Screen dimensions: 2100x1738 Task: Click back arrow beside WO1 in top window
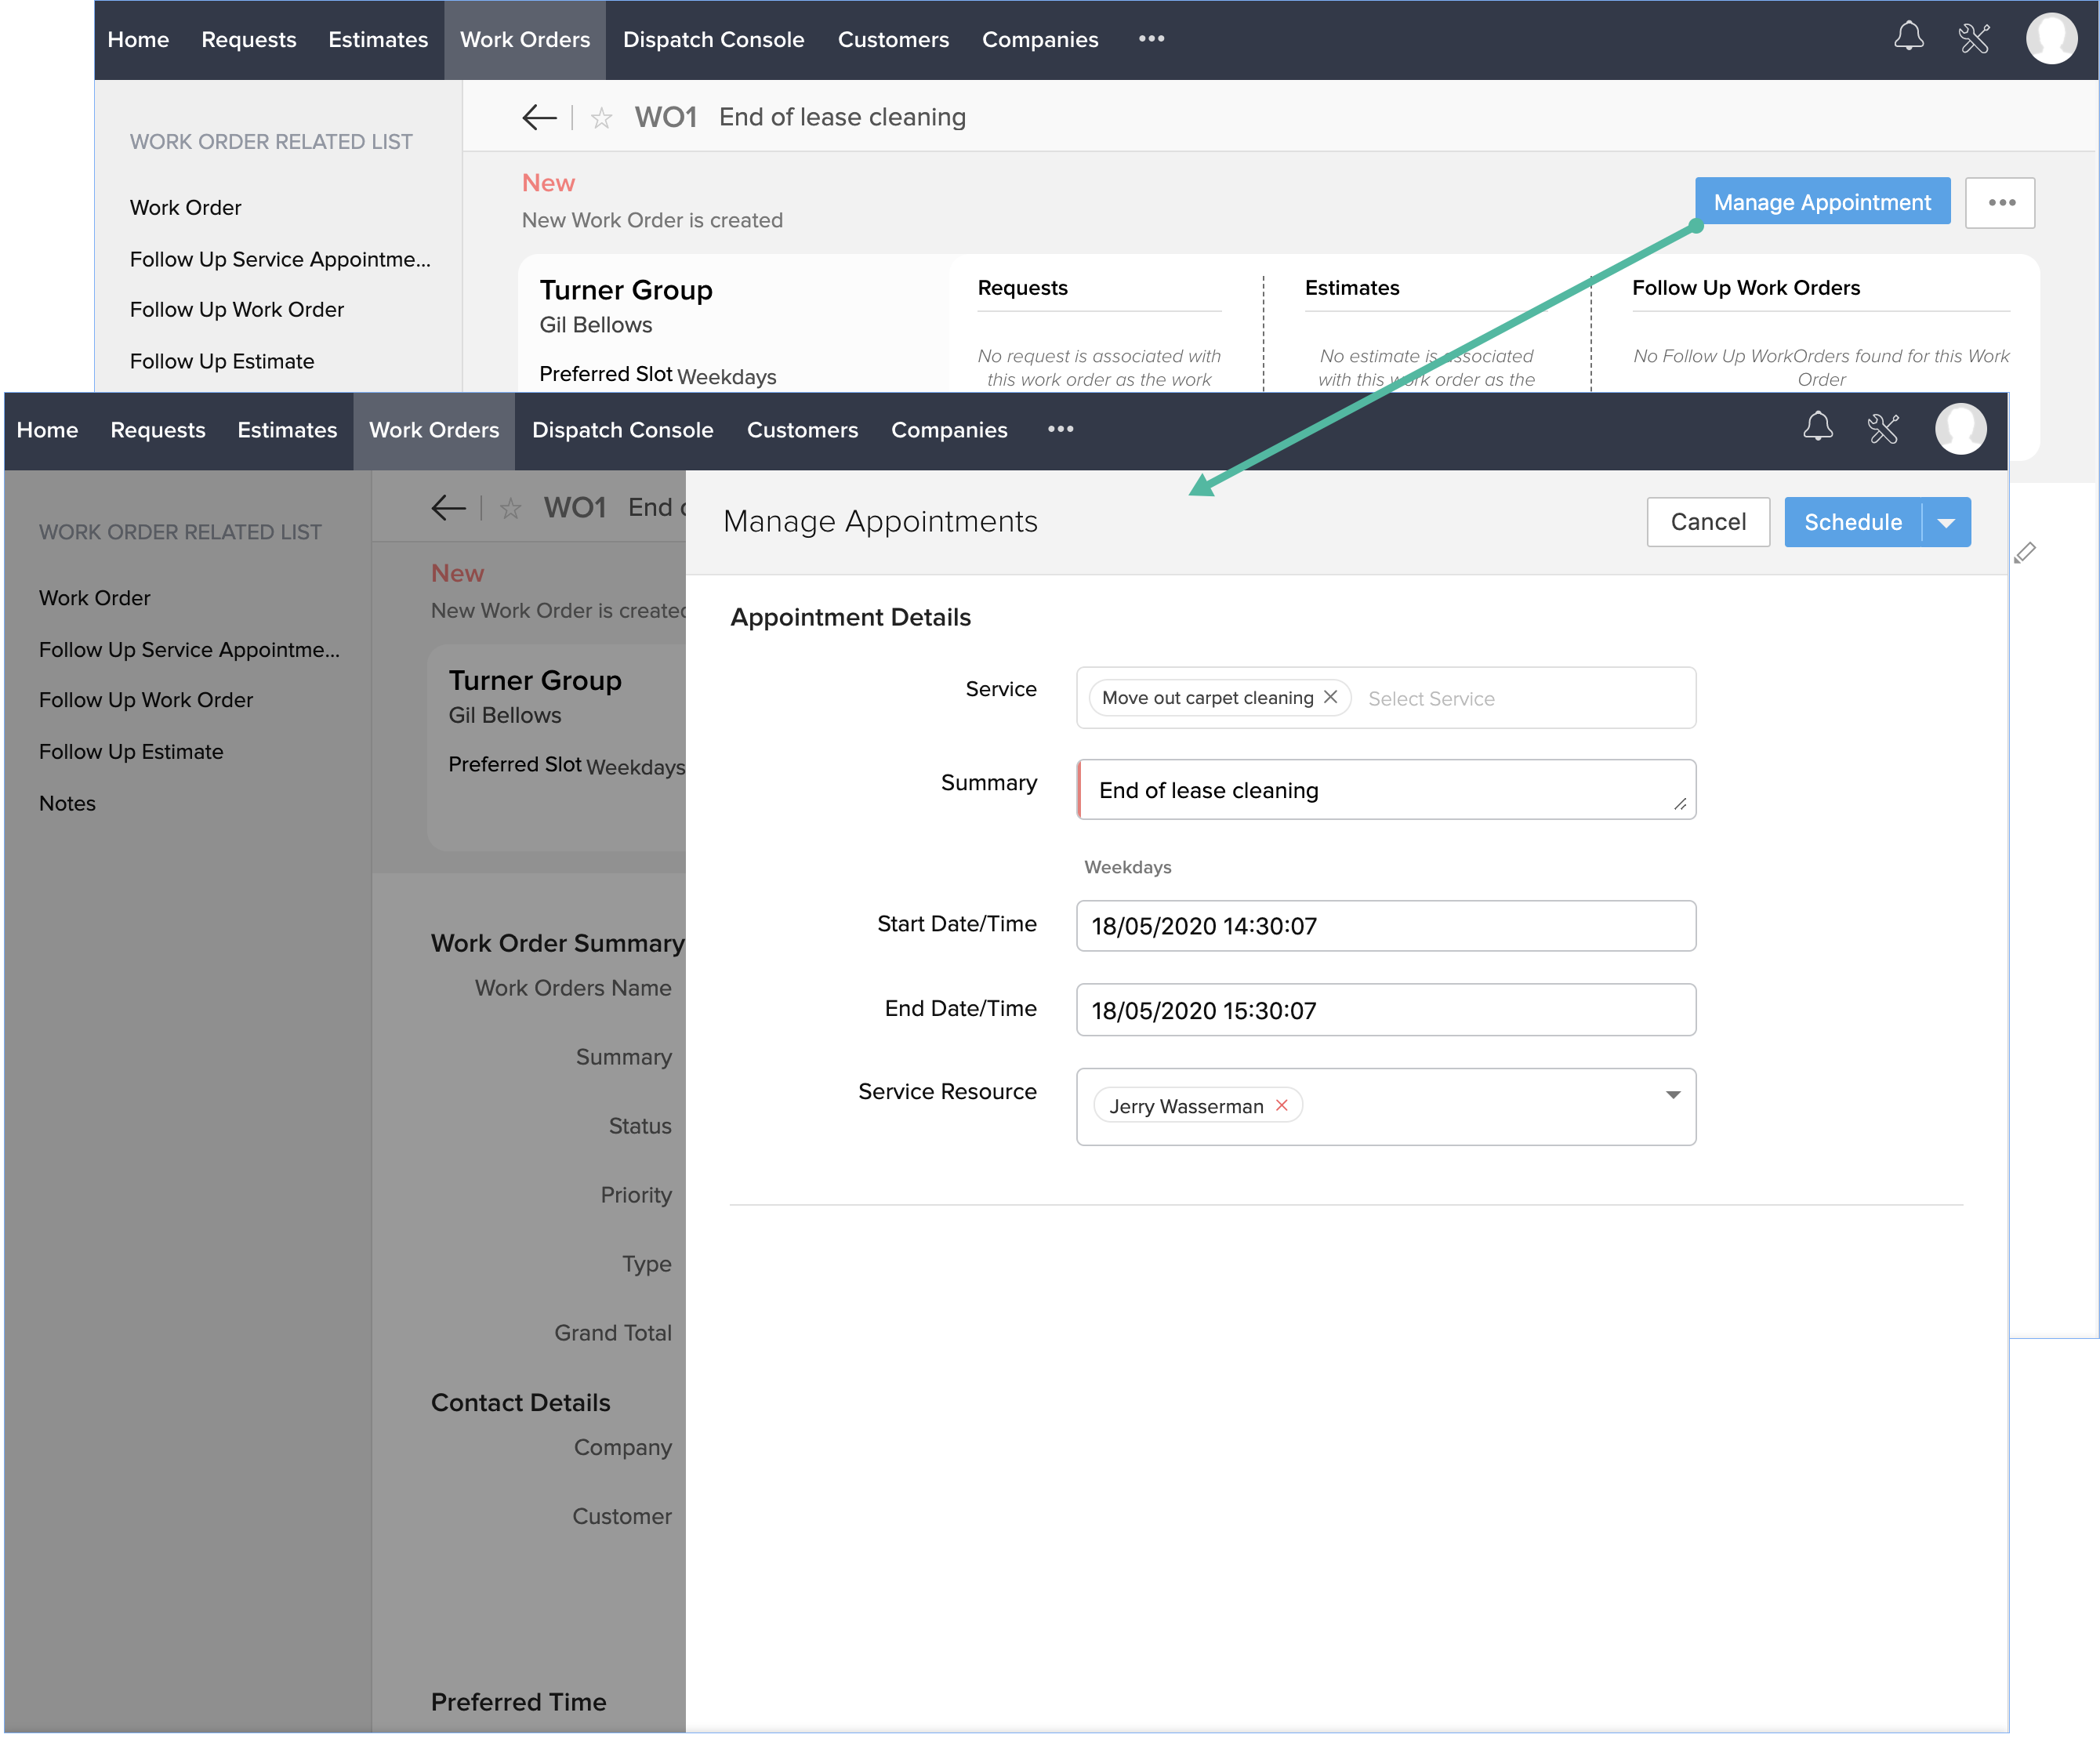click(x=539, y=118)
